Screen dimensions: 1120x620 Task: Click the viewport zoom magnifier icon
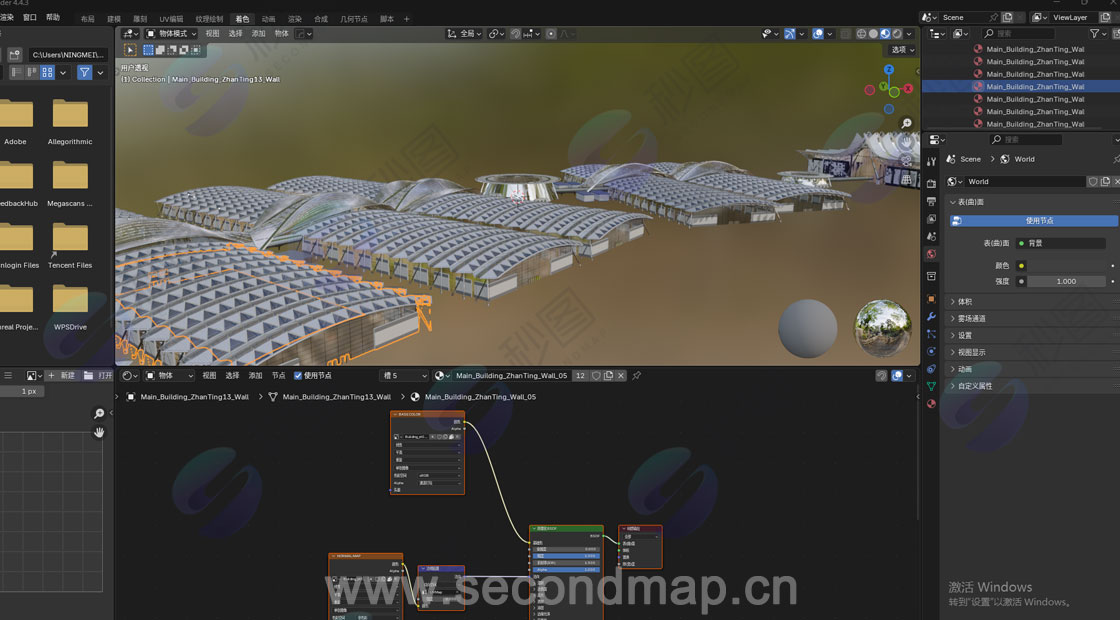[906, 124]
